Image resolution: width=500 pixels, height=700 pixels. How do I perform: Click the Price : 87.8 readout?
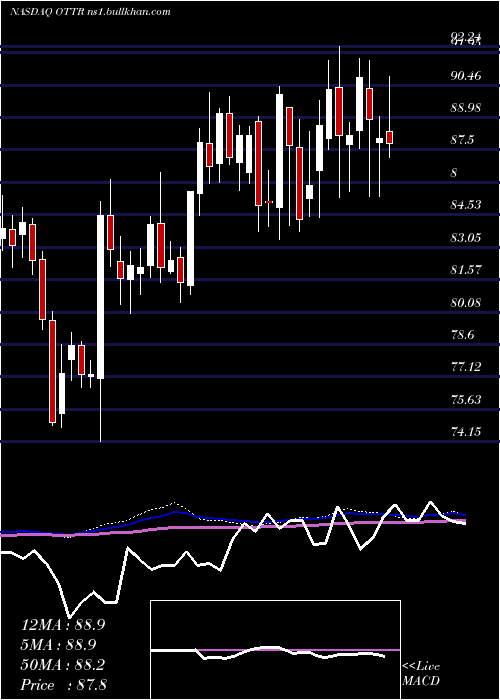point(63,685)
